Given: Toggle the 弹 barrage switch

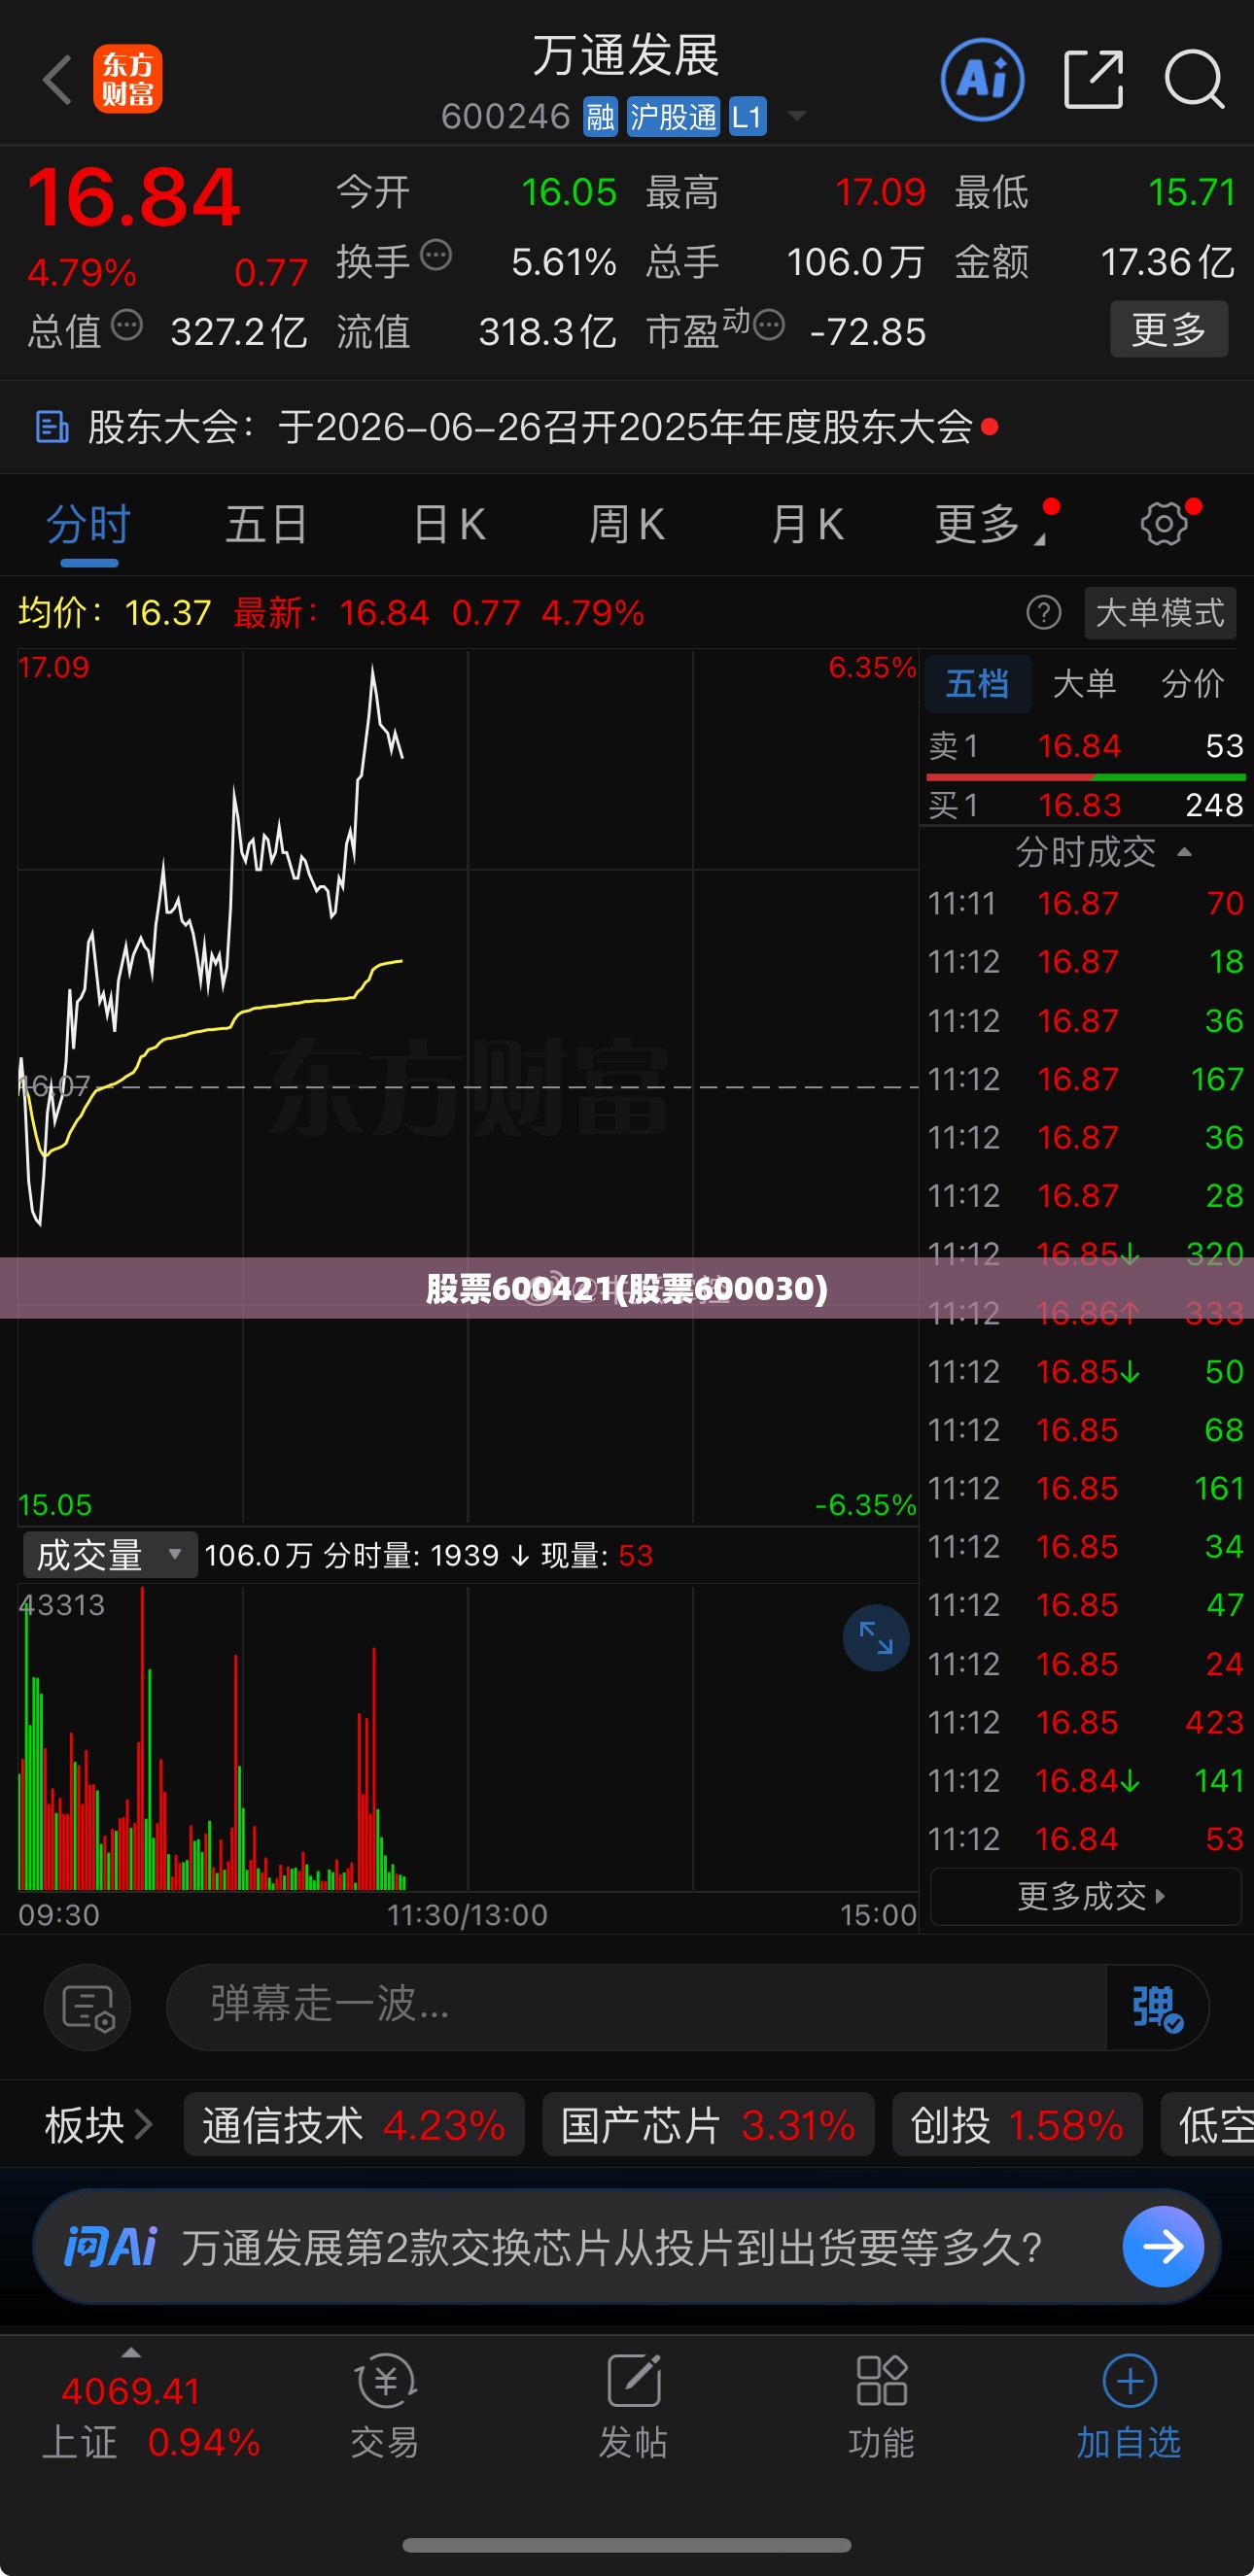Looking at the screenshot, I should 1157,2007.
